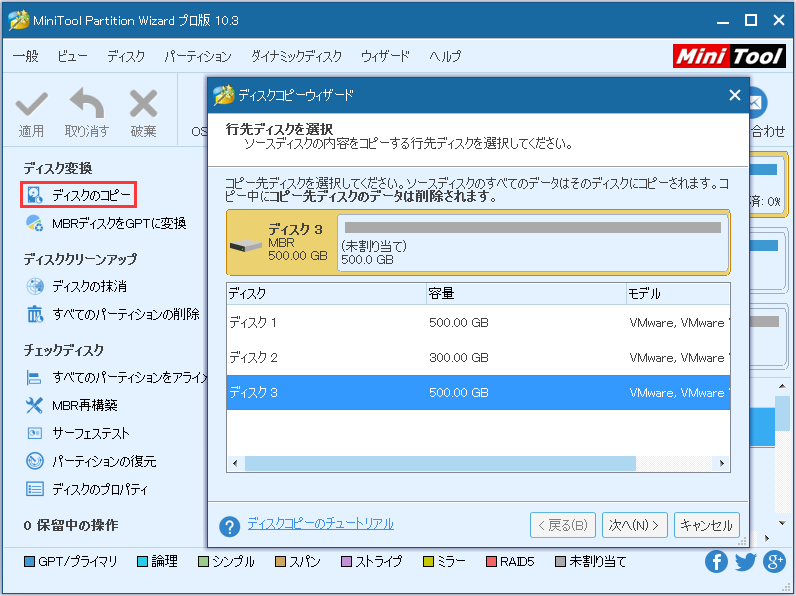Open the ビュー menu
Viewport: 796px width, 596px height.
point(72,56)
